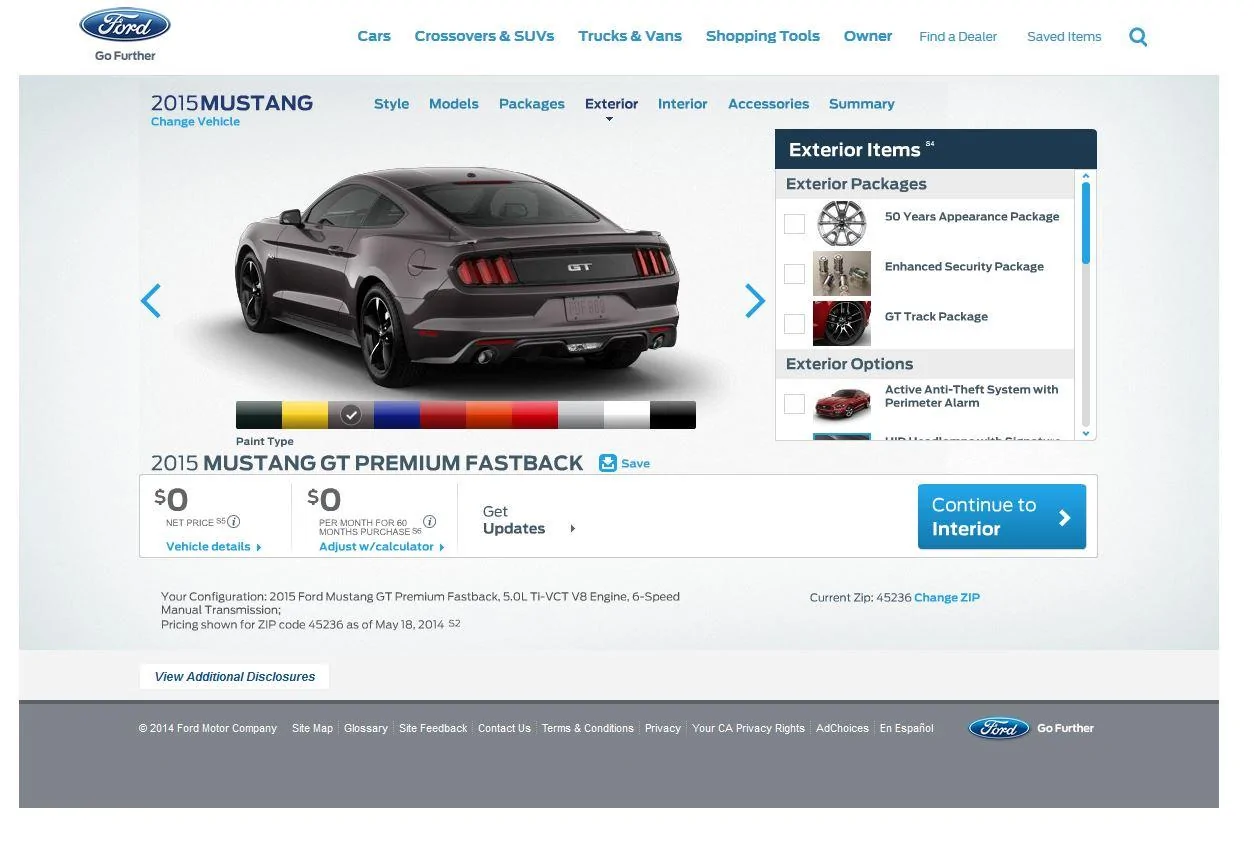Select the deep blue paint swatch

click(x=397, y=415)
